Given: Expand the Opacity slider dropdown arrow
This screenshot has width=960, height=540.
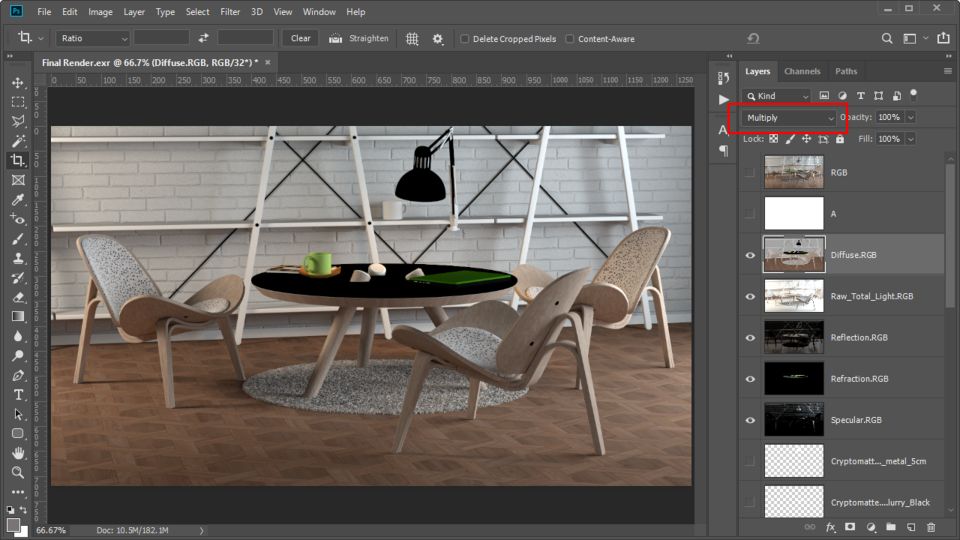Looking at the screenshot, I should point(910,118).
